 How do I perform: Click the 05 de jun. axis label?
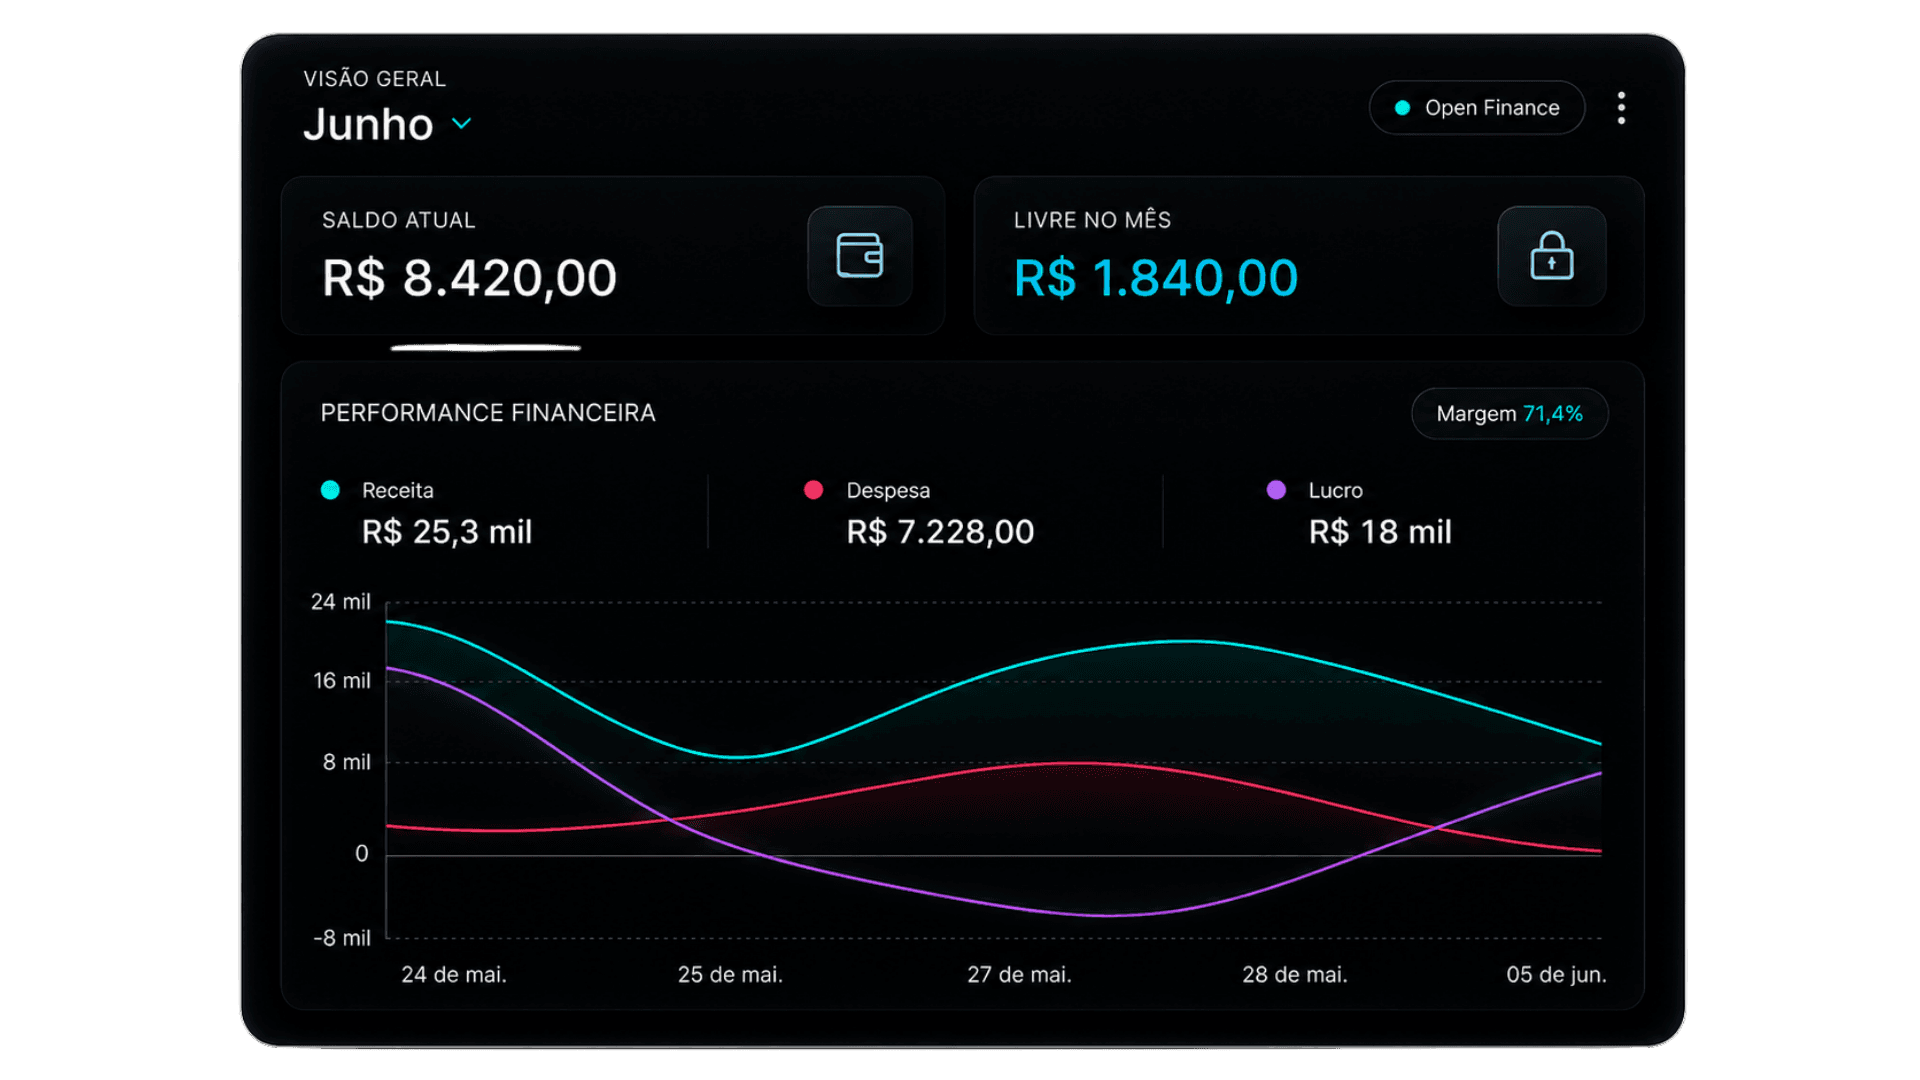(1556, 975)
